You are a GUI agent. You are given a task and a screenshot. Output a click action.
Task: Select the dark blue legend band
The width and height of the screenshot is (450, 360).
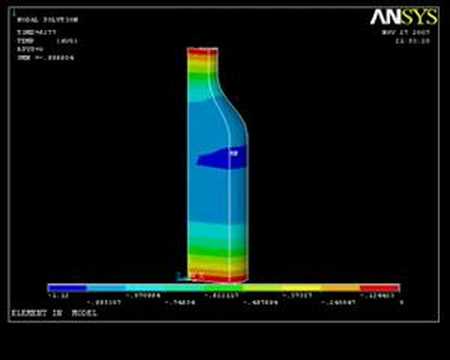(67, 288)
